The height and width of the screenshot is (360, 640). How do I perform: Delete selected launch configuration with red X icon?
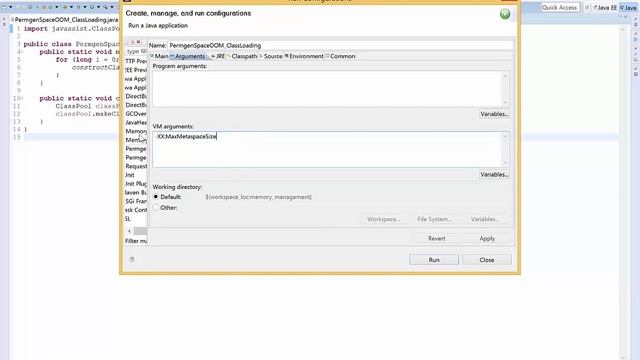[138, 42]
